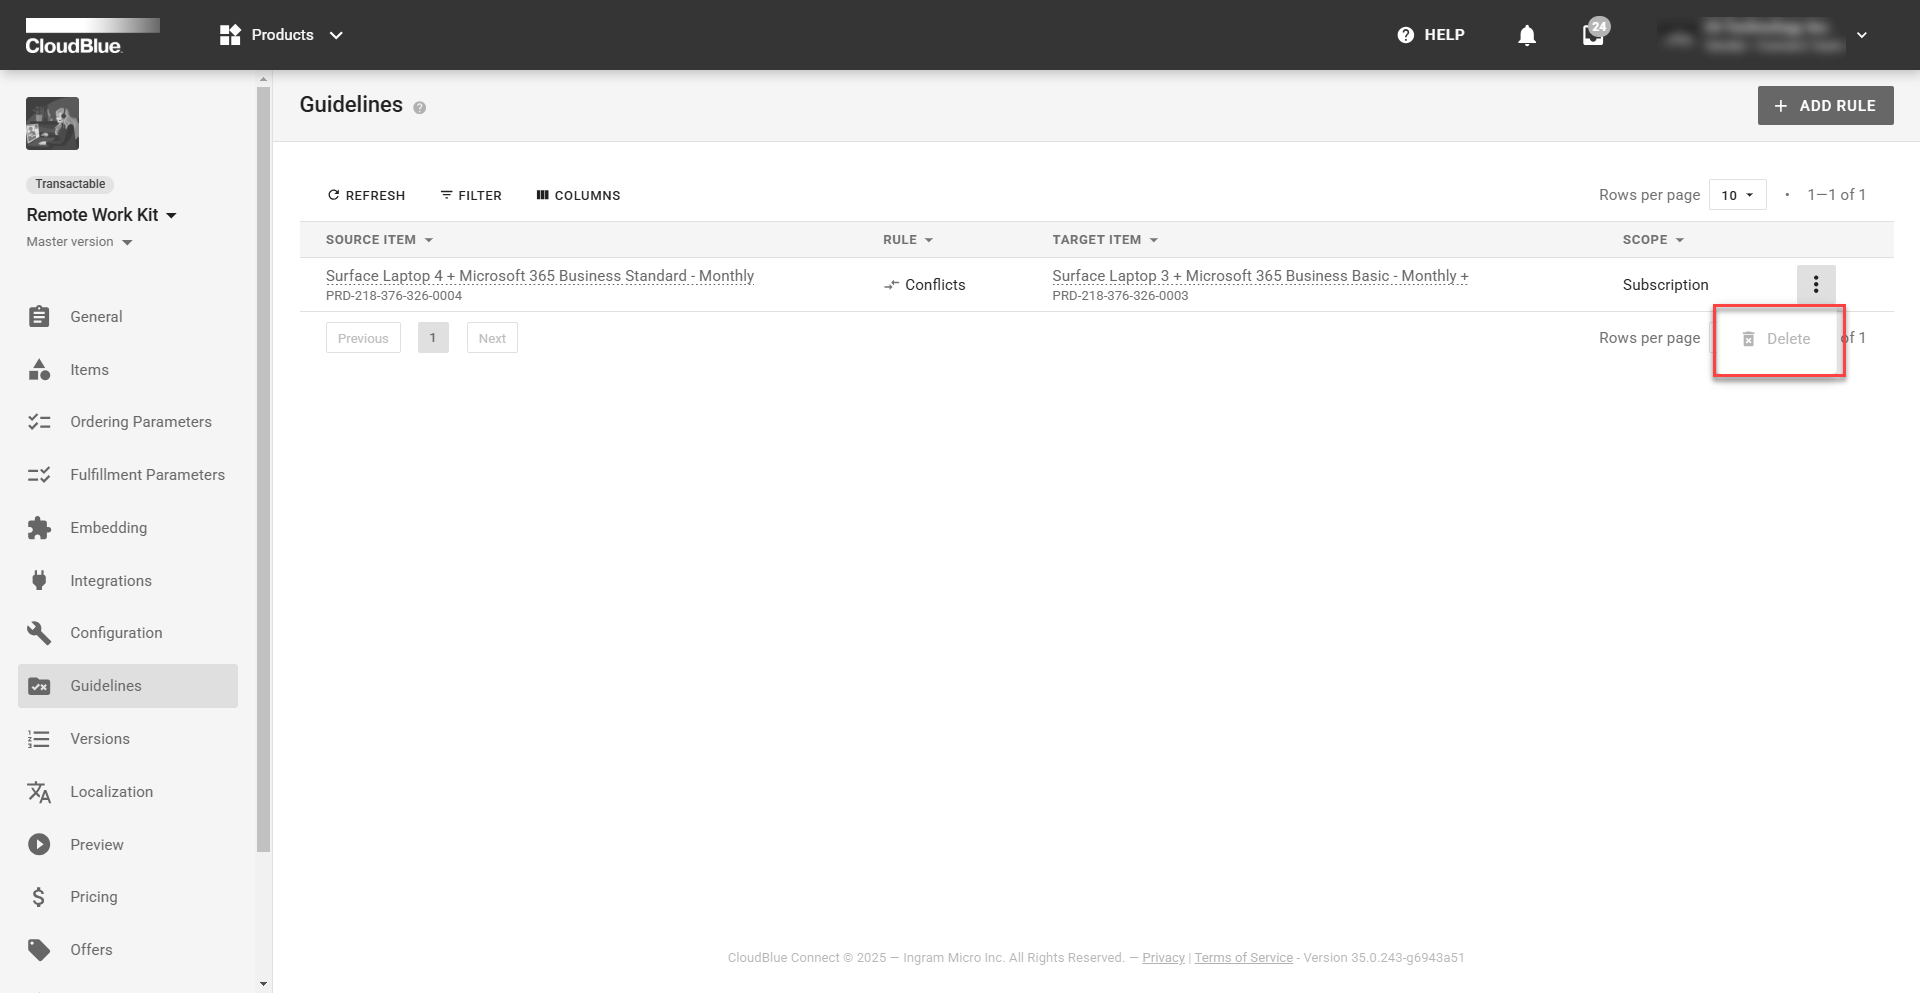Image resolution: width=1920 pixels, height=993 pixels.
Task: Open Surface Laptop 4 source item link
Action: (x=540, y=276)
